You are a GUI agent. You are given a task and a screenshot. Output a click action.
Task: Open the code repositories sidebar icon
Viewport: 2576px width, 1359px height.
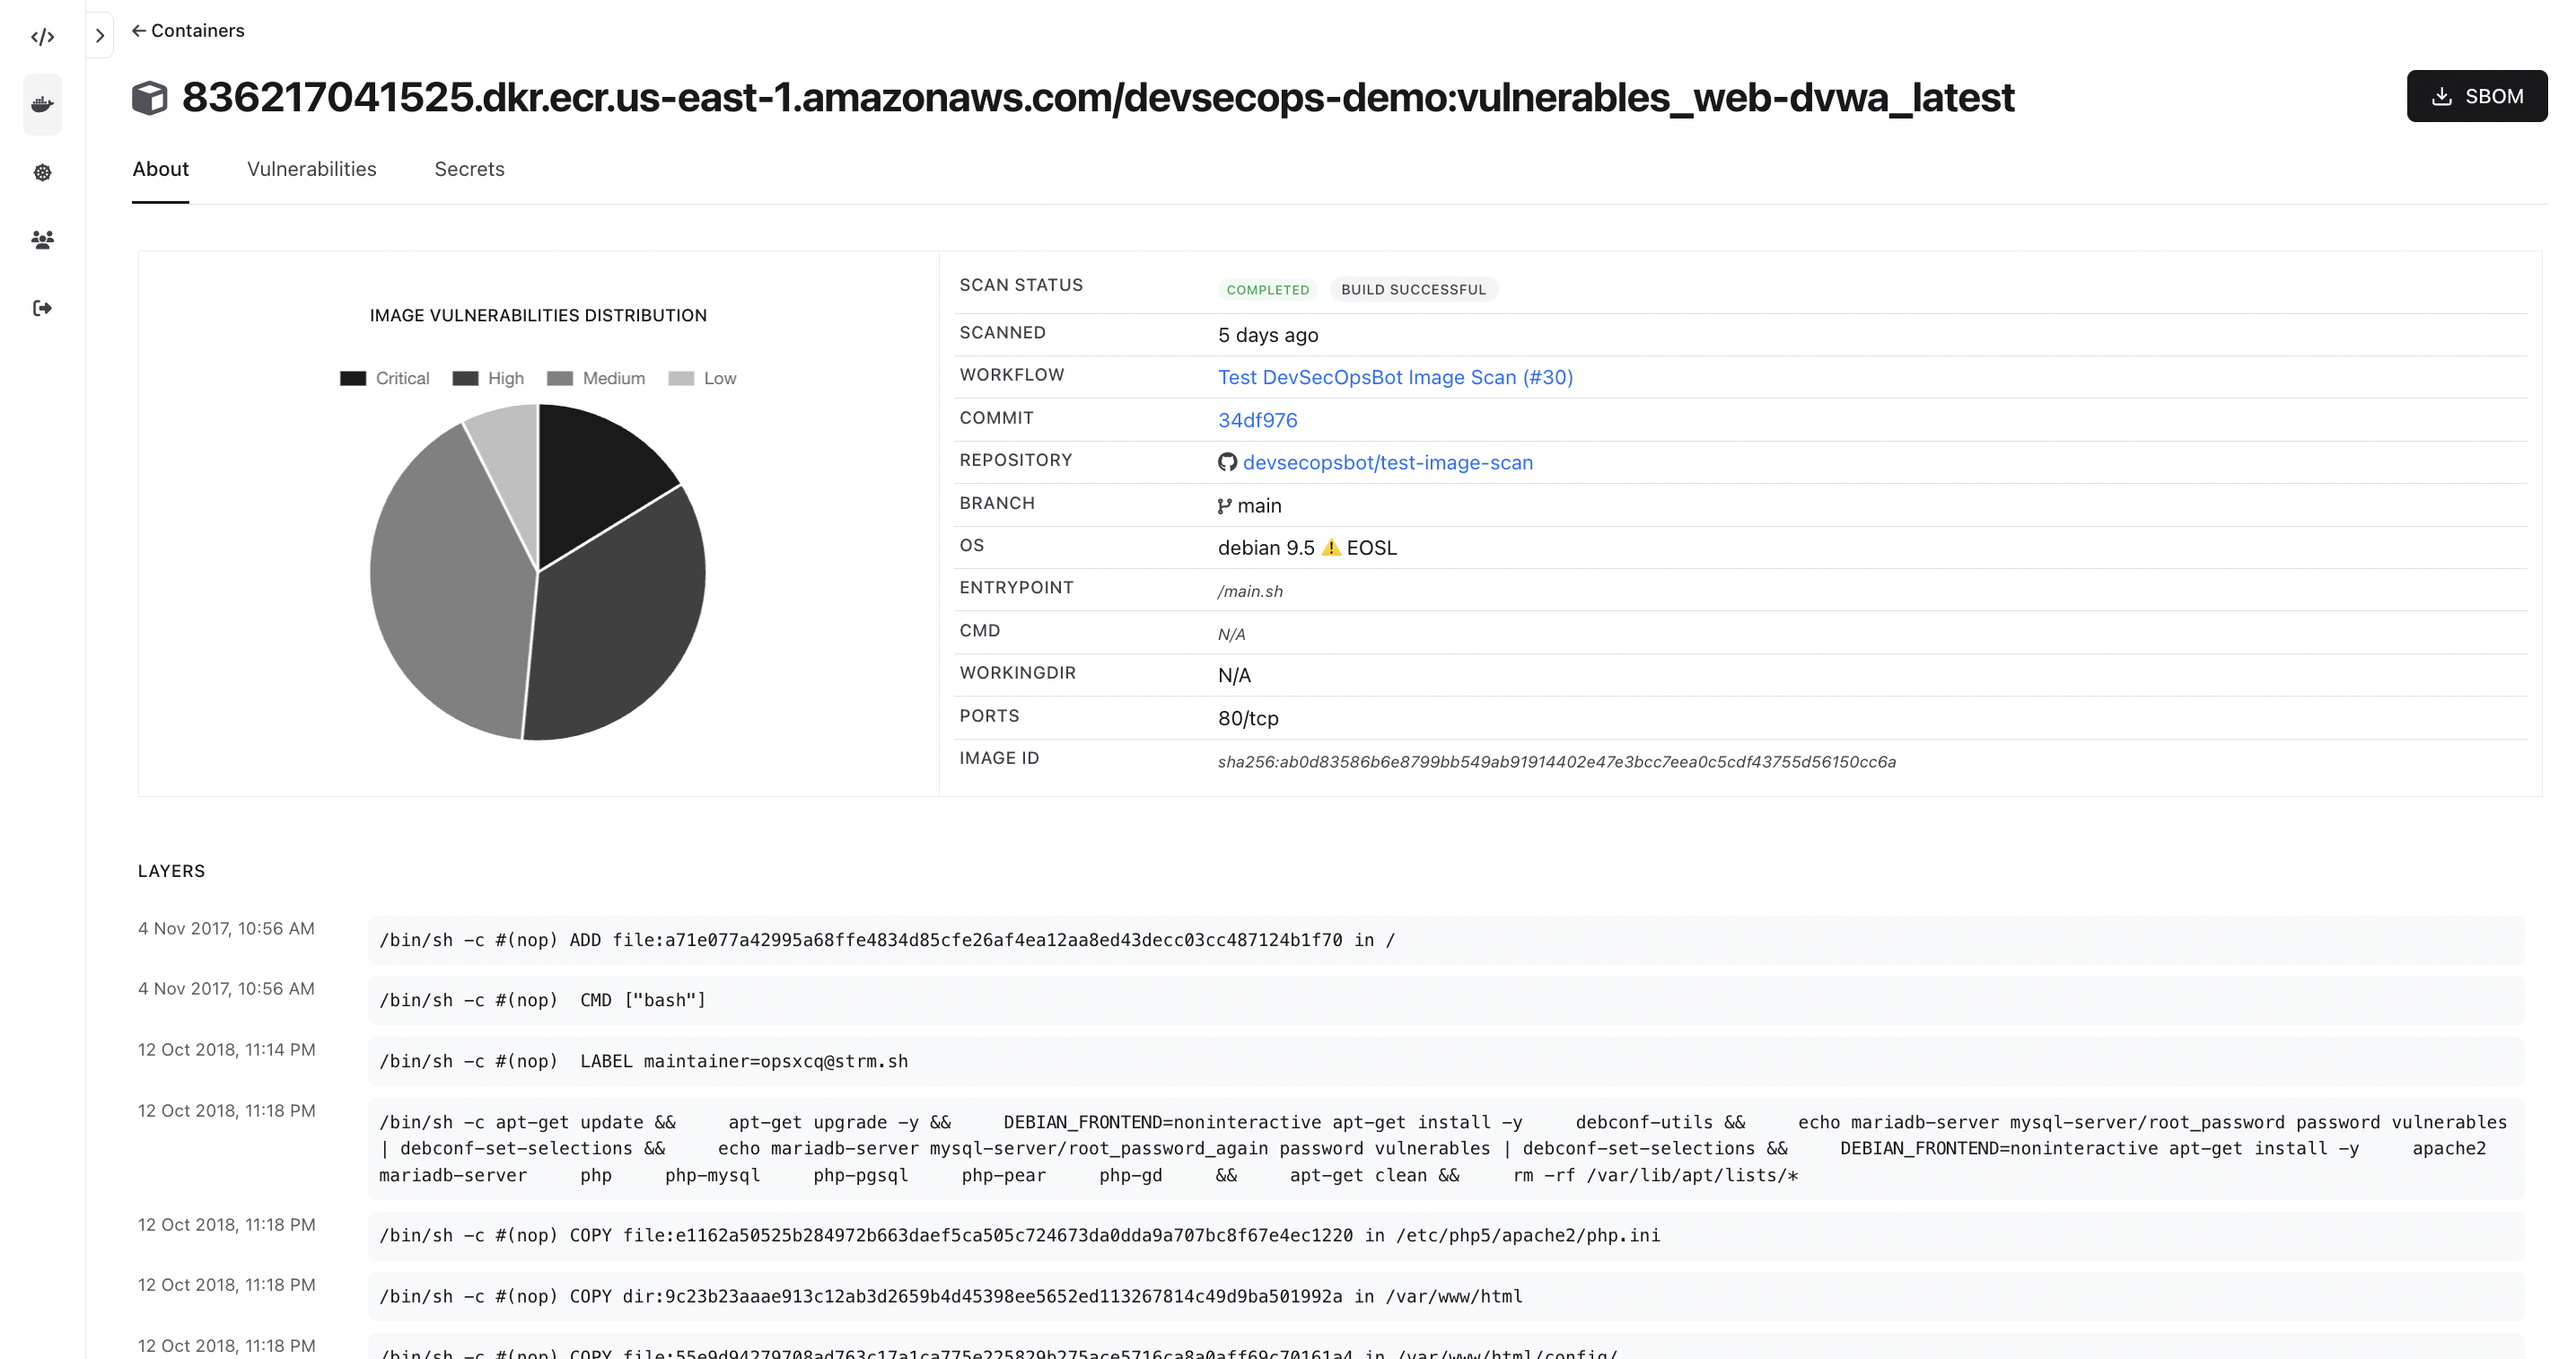point(42,37)
